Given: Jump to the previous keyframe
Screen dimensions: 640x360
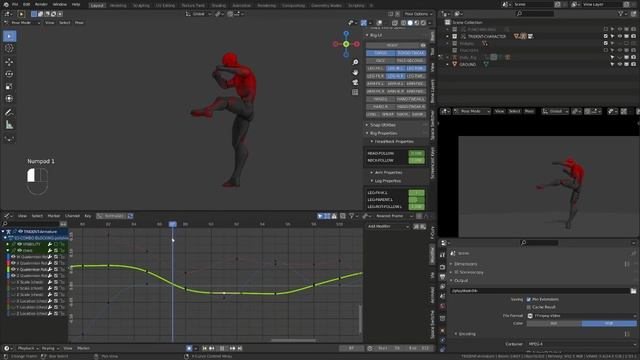Looking at the screenshot, I should coord(212,348).
